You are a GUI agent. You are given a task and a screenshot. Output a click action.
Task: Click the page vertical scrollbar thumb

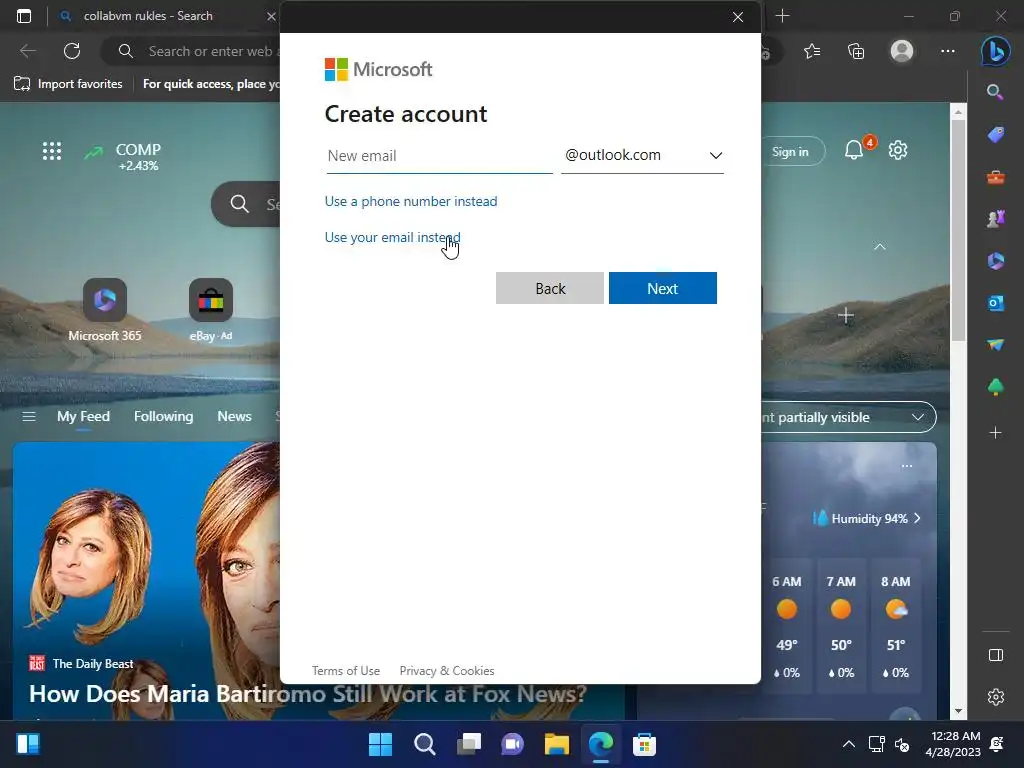pos(958,229)
